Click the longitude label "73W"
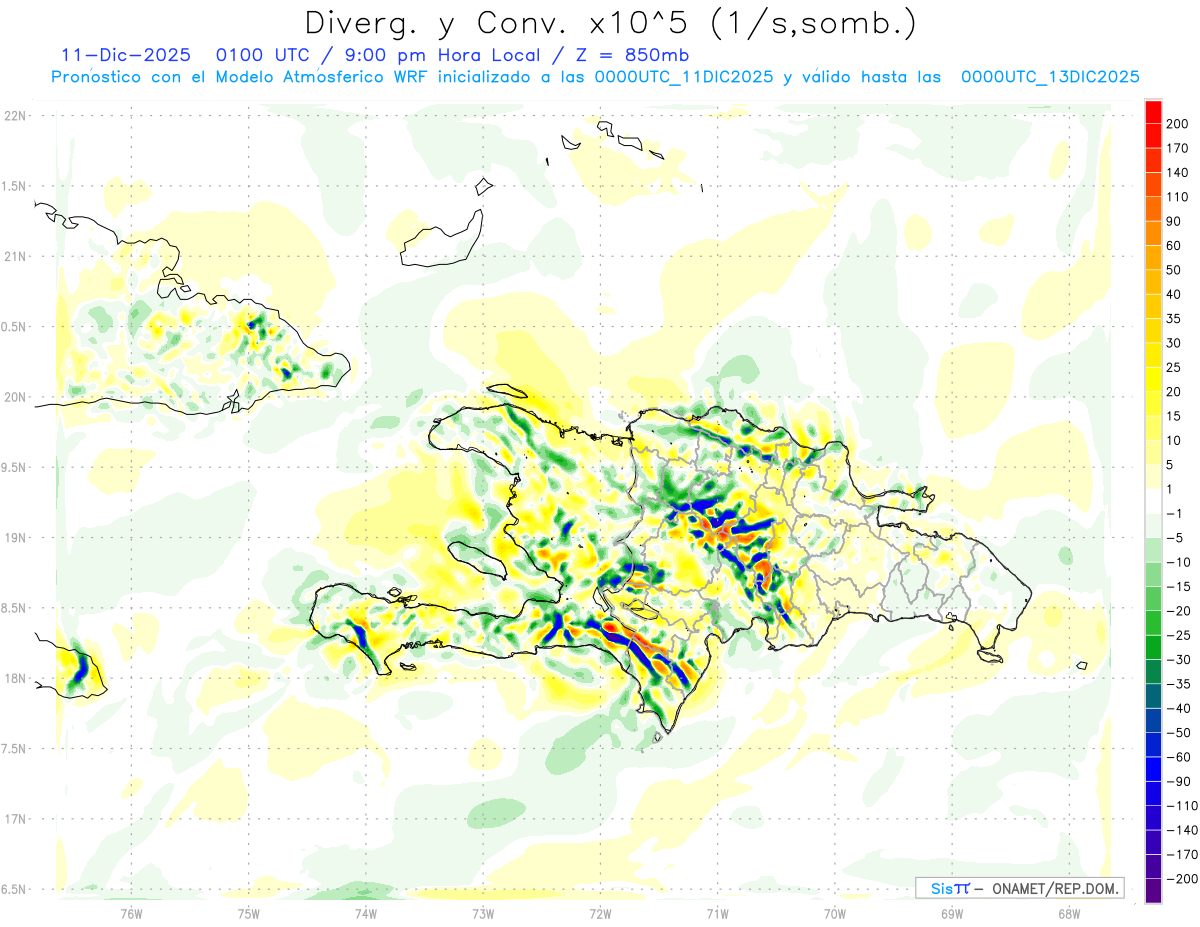The image size is (1200, 927). 483,912
